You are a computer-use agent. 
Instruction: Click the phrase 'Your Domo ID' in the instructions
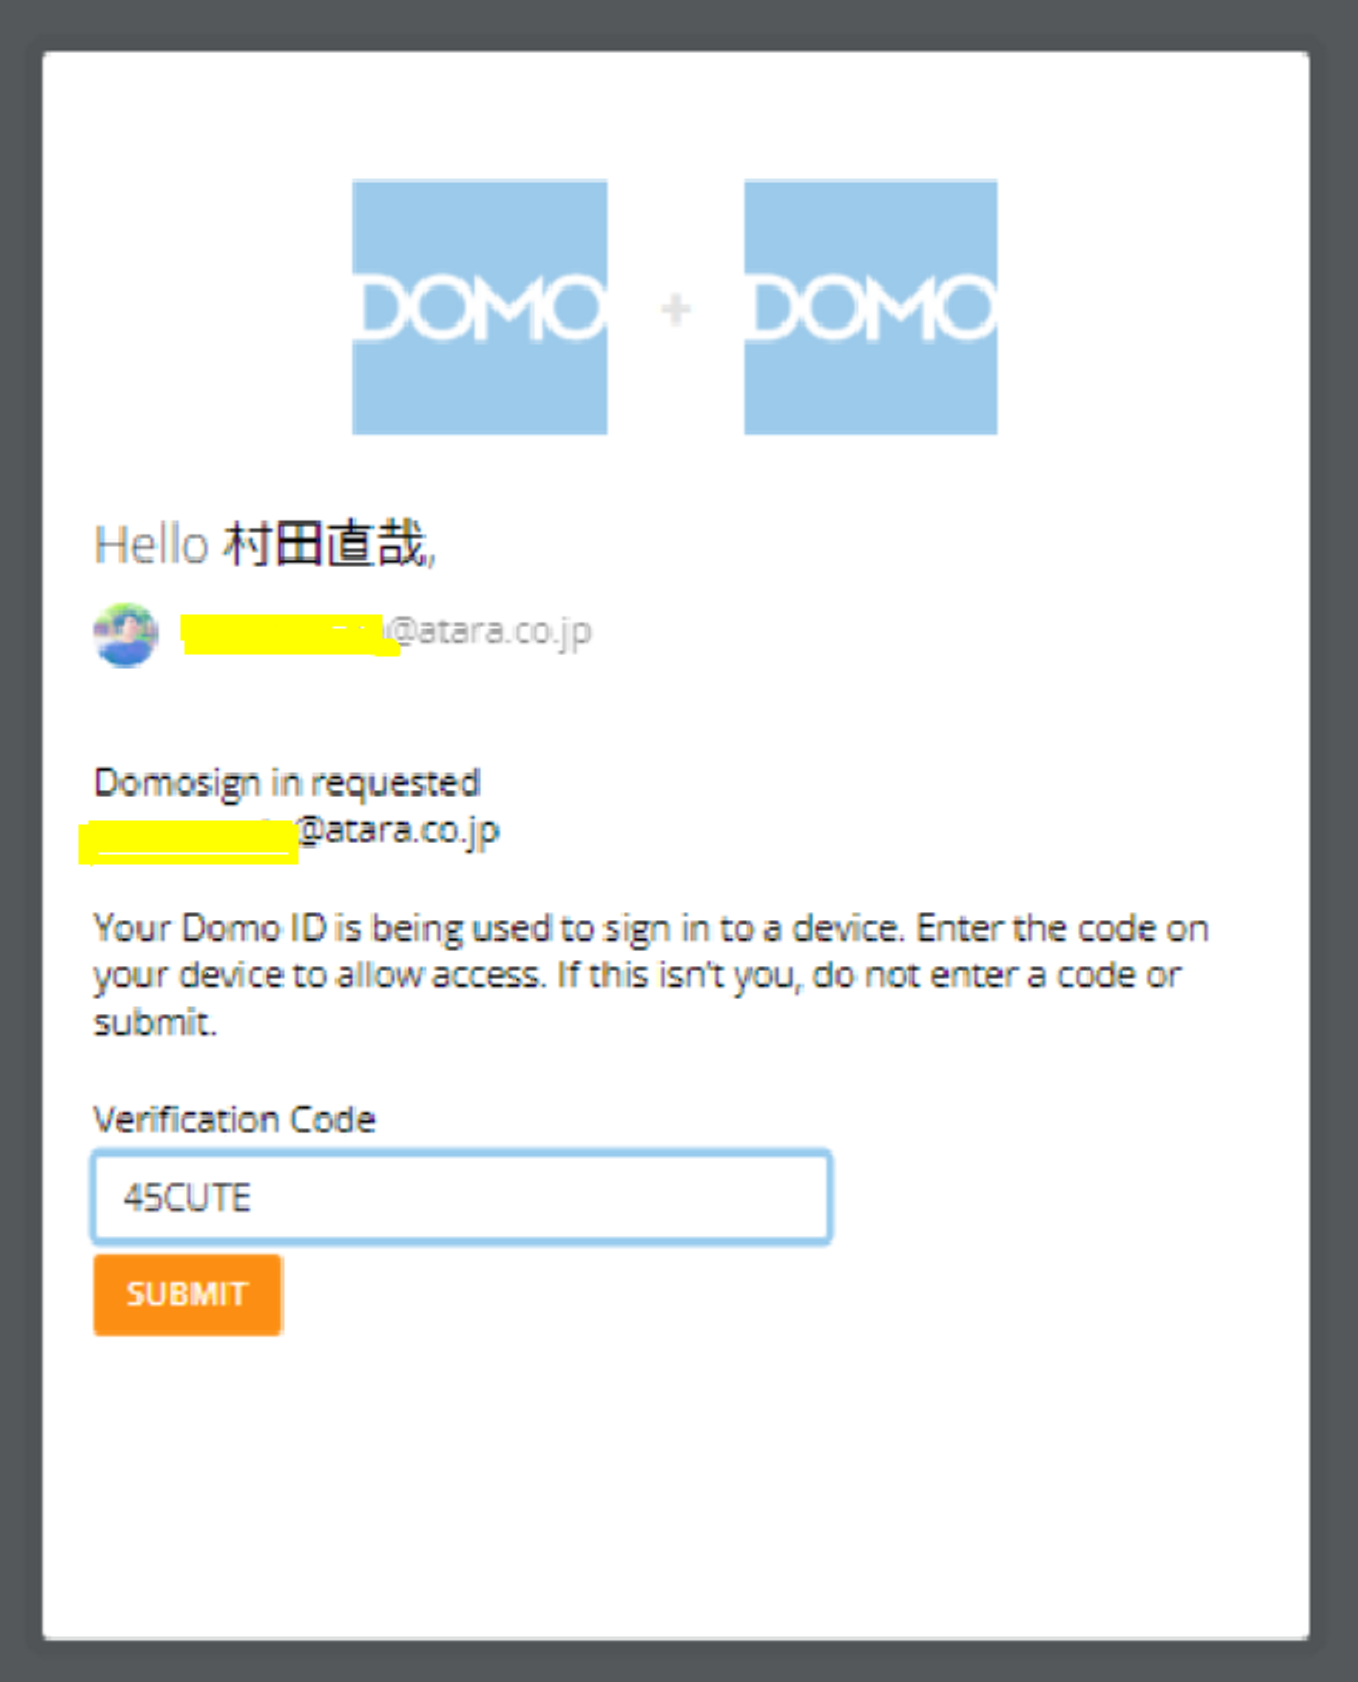pos(210,928)
